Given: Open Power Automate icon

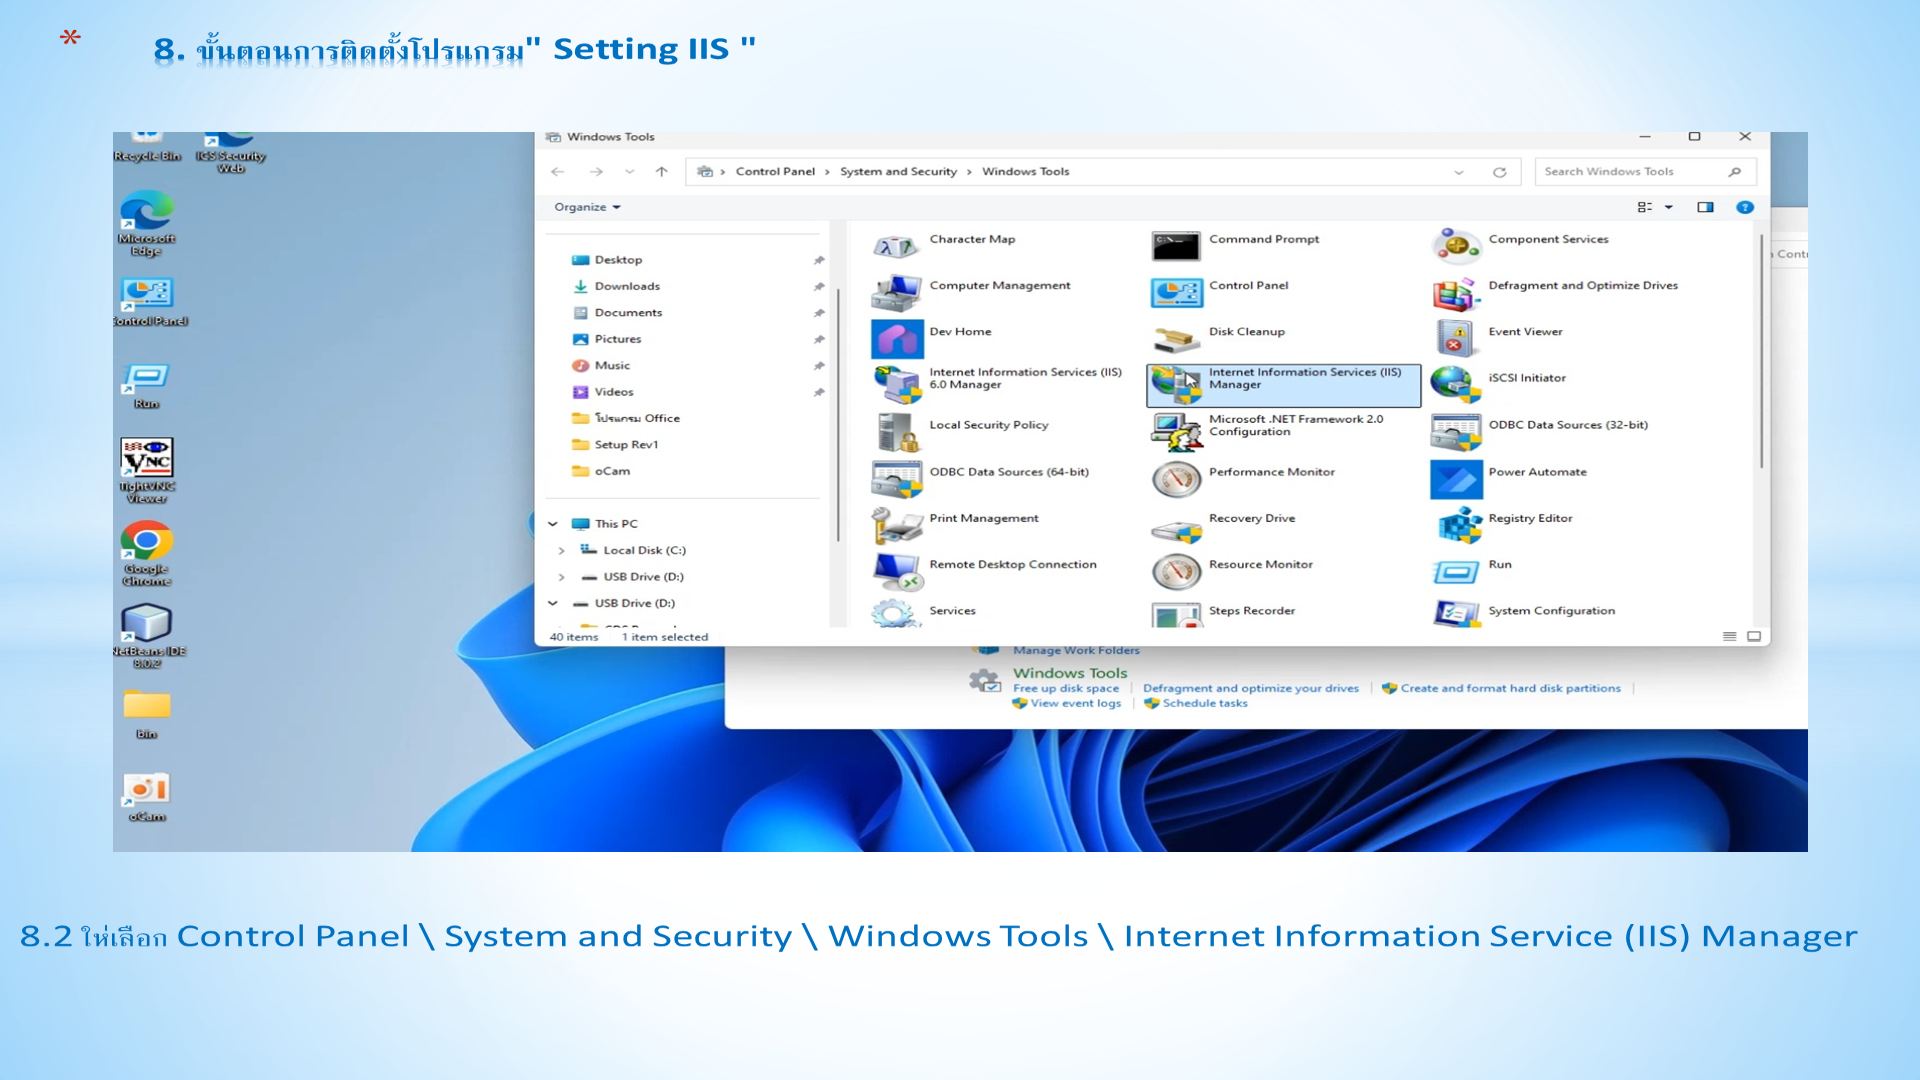Looking at the screenshot, I should coord(1456,479).
